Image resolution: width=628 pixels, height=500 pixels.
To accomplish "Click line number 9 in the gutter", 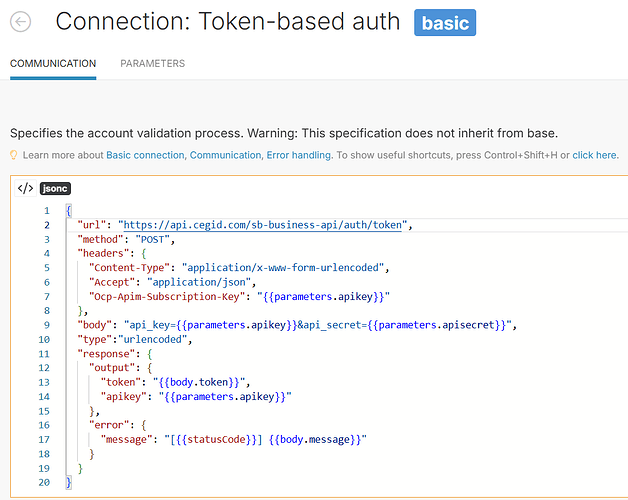I will (46, 325).
